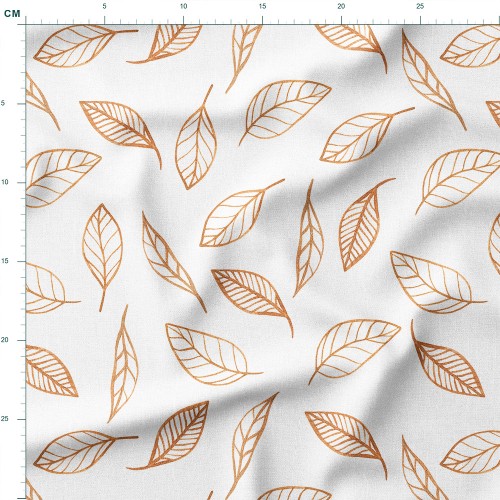Viewport: 500px width, 500px height.
Task: Select the leaf in the top-left fabric corner
Action: (85, 46)
